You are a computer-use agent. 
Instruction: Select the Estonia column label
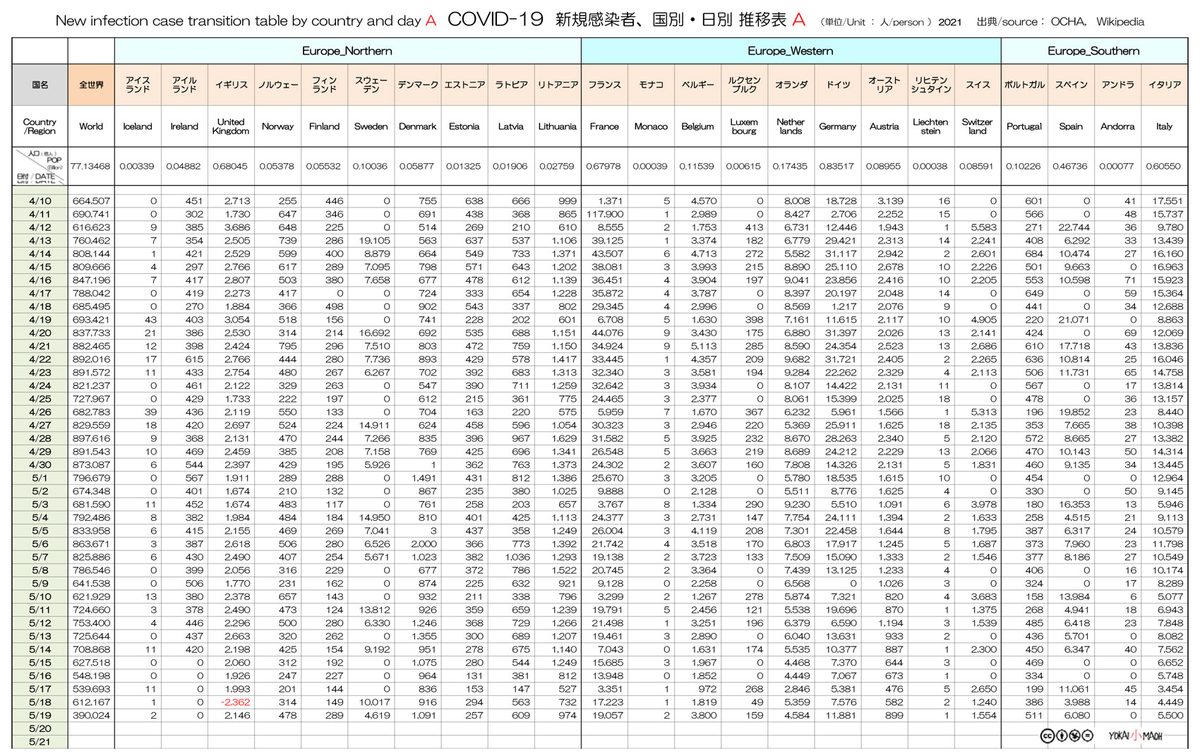coord(464,127)
